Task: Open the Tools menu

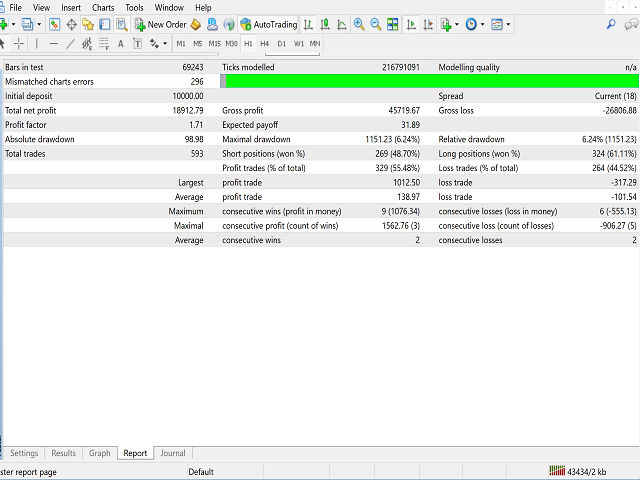Action: point(134,7)
